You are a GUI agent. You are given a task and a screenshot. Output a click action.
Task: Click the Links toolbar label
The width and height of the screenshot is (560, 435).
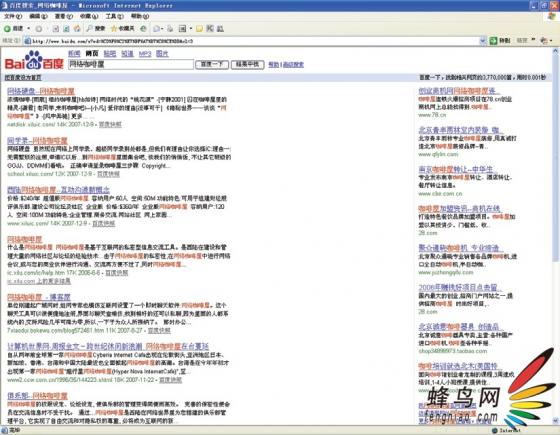(x=522, y=41)
